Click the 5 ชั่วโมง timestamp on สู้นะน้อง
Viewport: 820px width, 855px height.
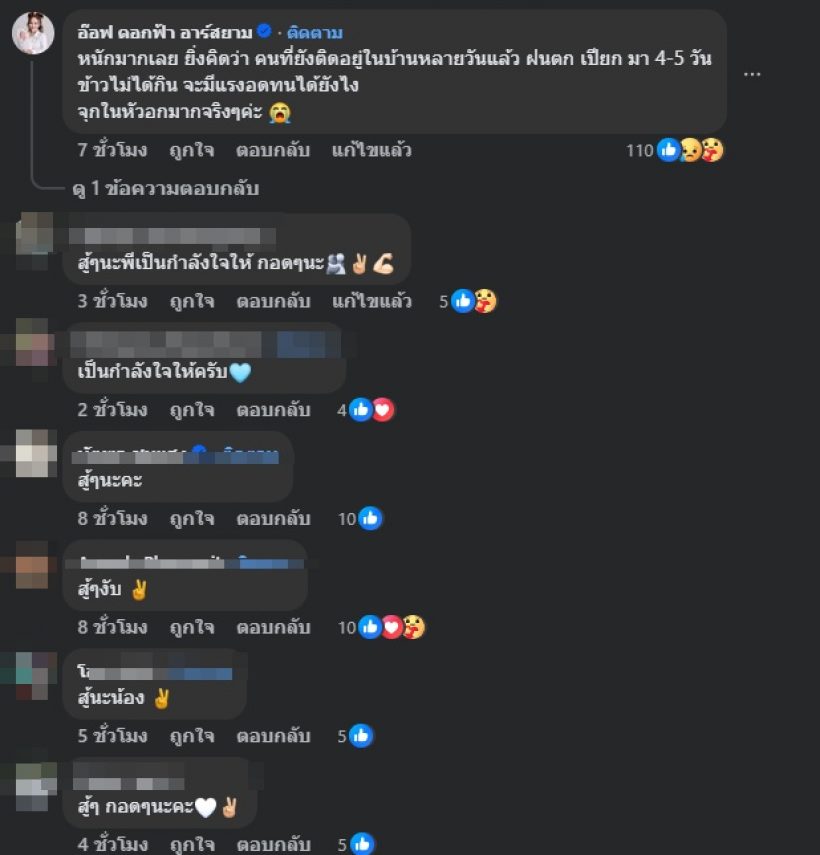coord(112,736)
